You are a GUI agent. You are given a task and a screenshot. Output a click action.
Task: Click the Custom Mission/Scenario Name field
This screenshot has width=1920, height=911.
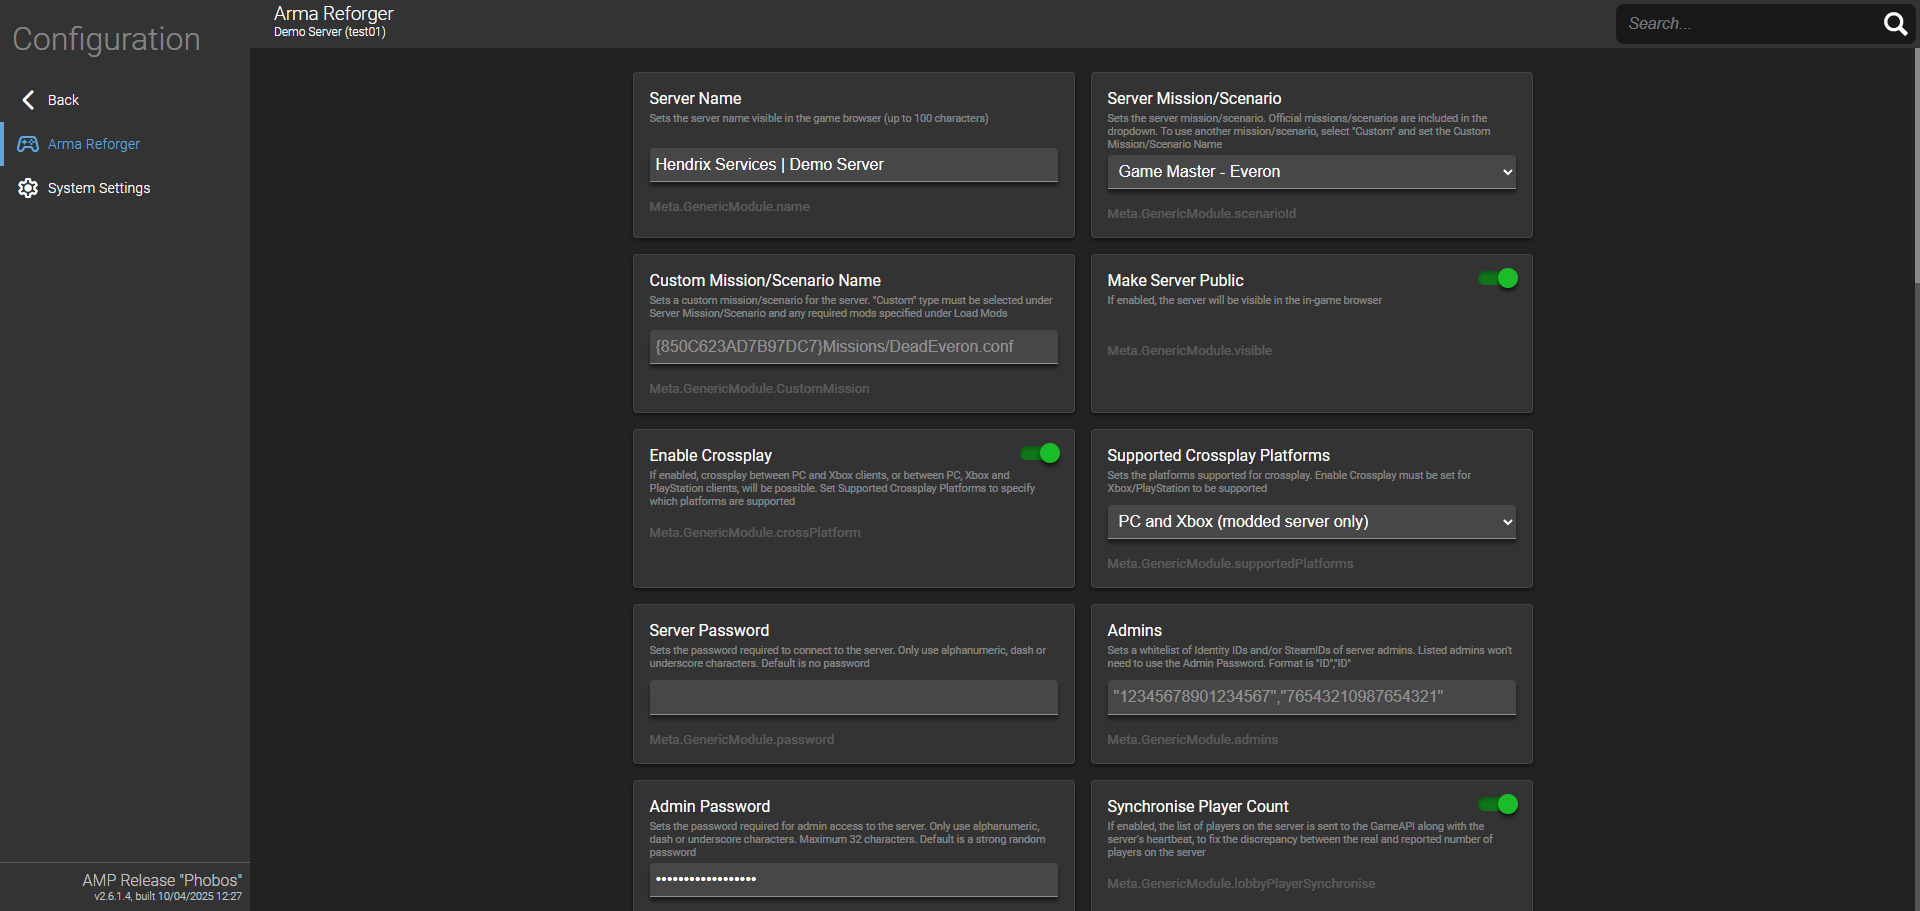pos(853,347)
